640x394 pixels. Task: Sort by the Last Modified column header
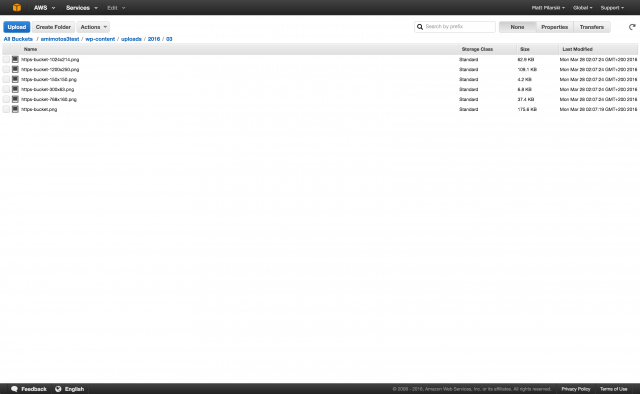[x=577, y=49]
